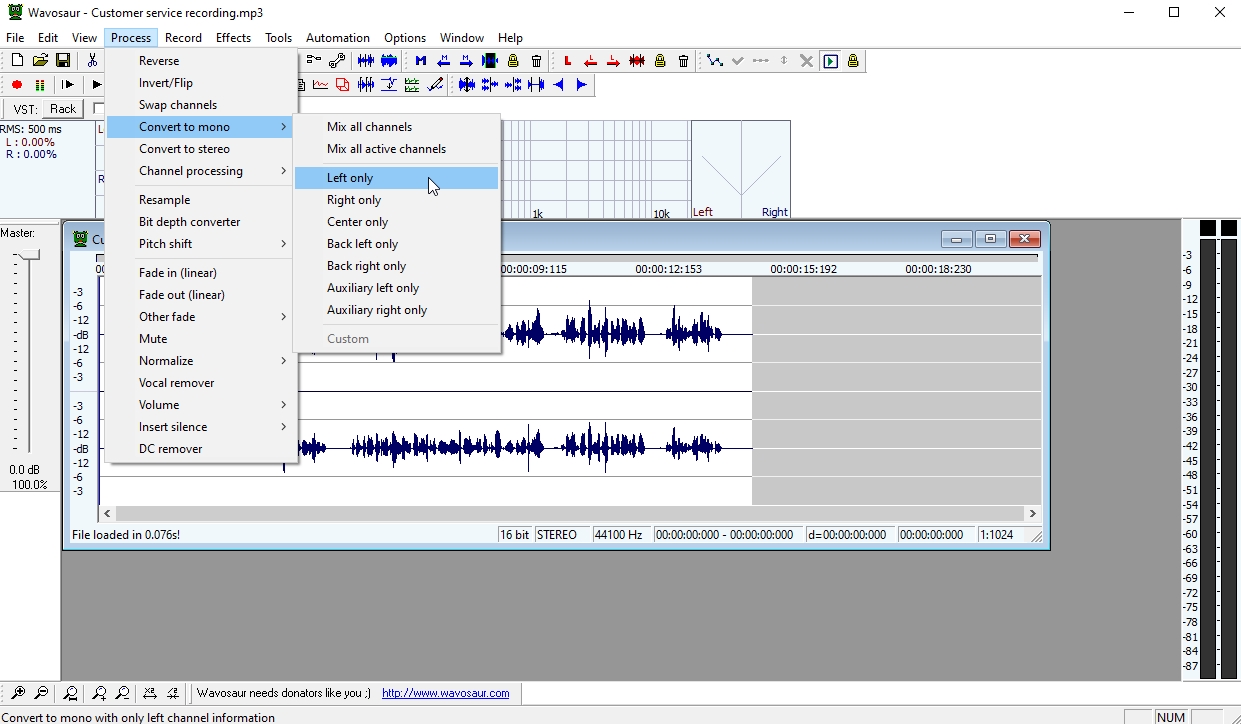Click the blue M add marker icon

tap(420, 61)
